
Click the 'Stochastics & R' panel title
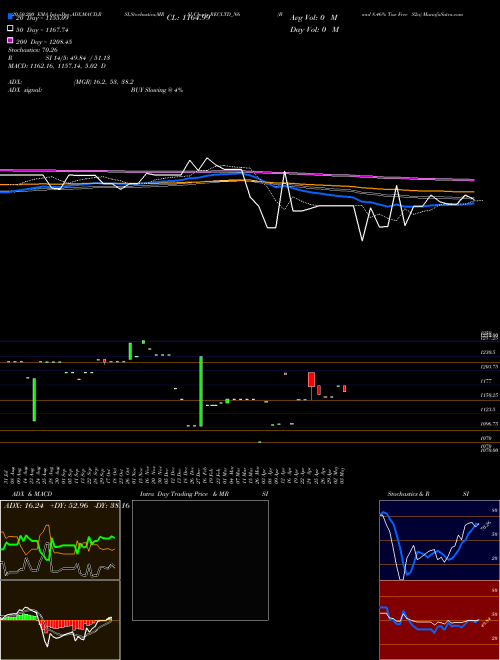(x=409, y=494)
